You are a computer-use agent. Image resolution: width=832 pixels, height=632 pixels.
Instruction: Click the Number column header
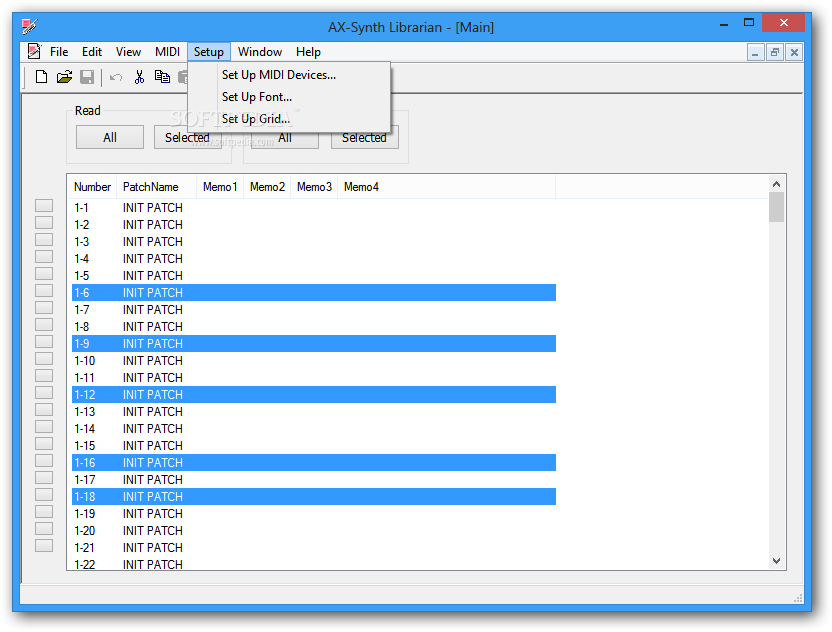click(x=92, y=187)
